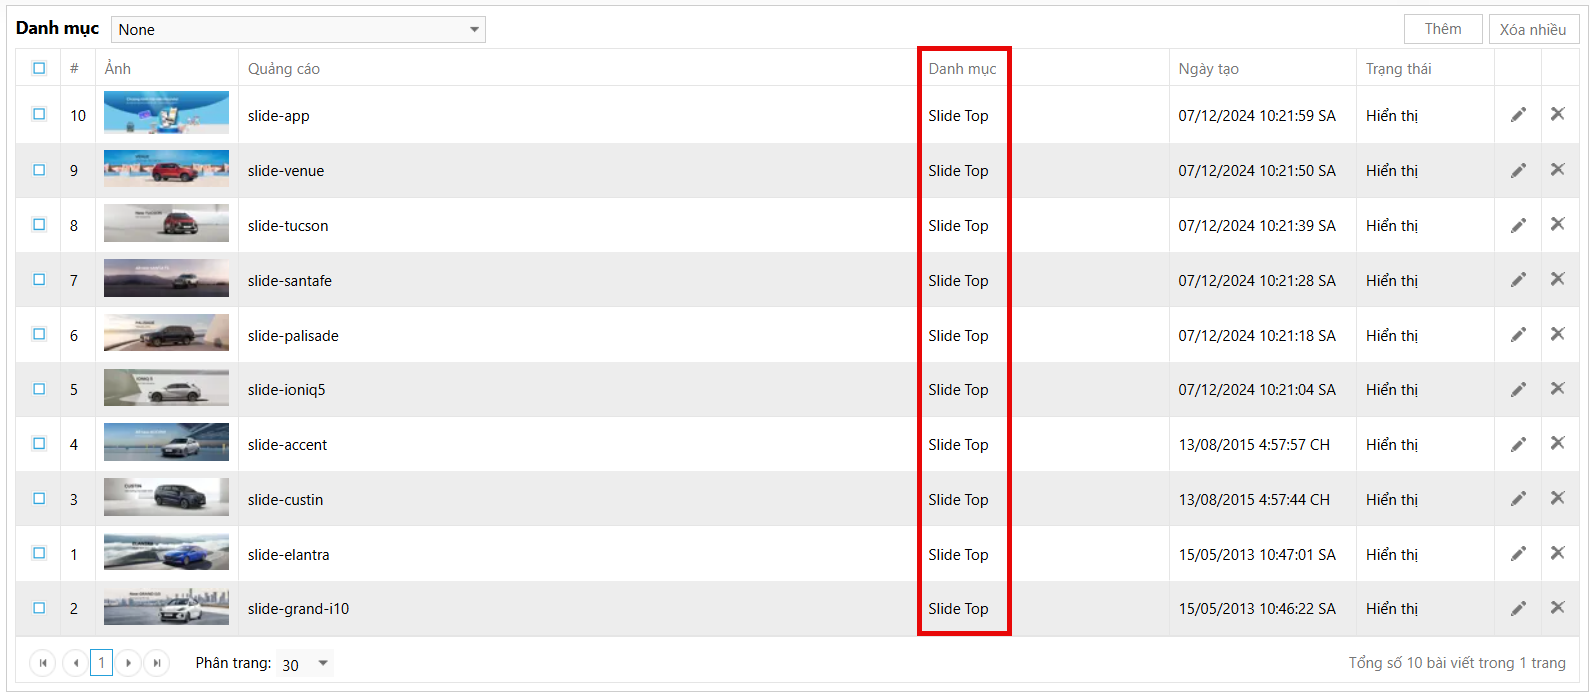Edit the slide-app advertisement with pencil icon
The image size is (1590, 694).
point(1517,115)
